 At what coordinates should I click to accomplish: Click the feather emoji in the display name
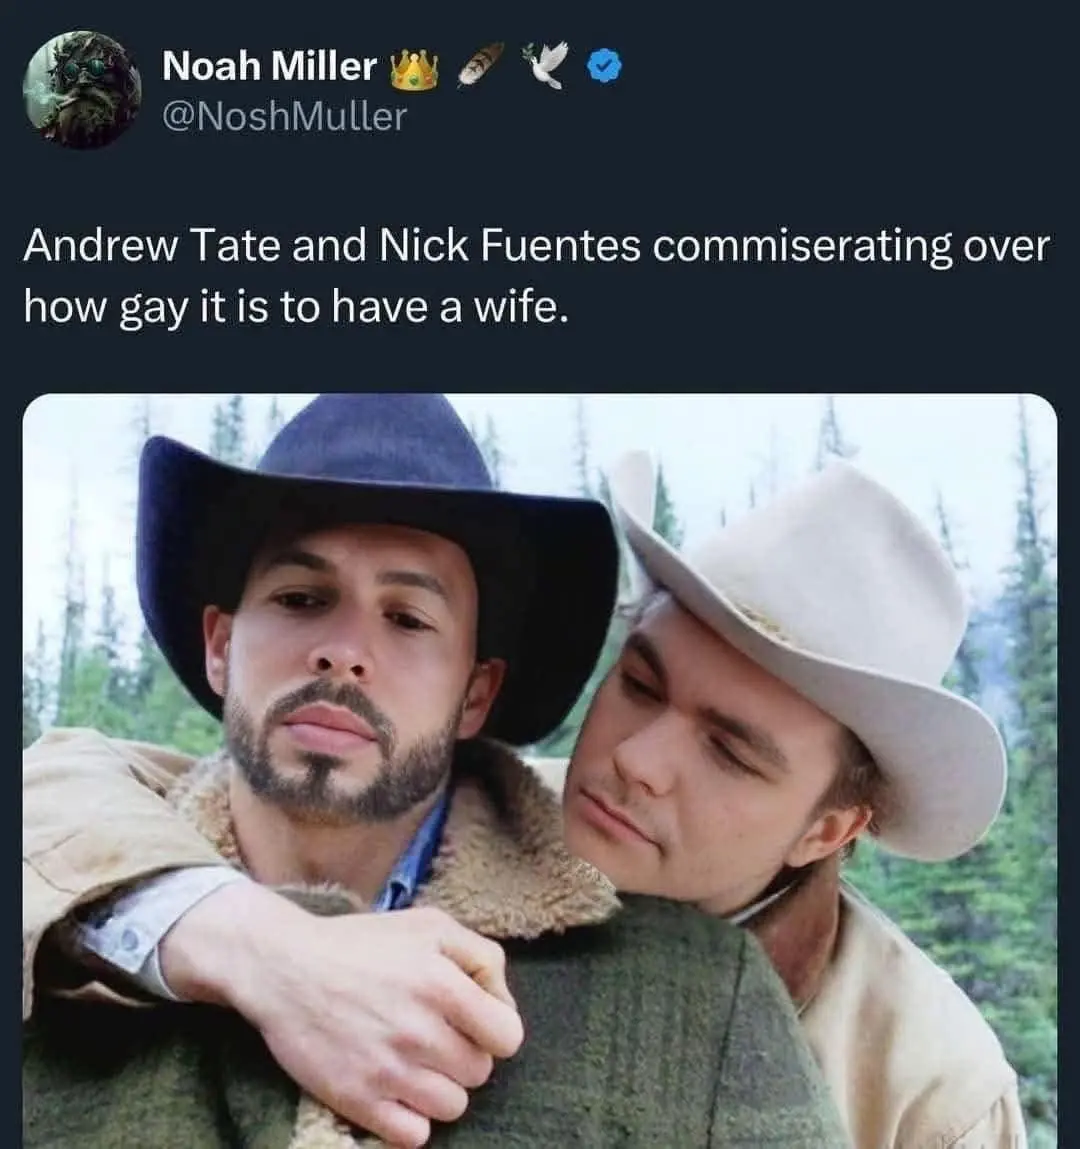pyautogui.click(x=480, y=66)
